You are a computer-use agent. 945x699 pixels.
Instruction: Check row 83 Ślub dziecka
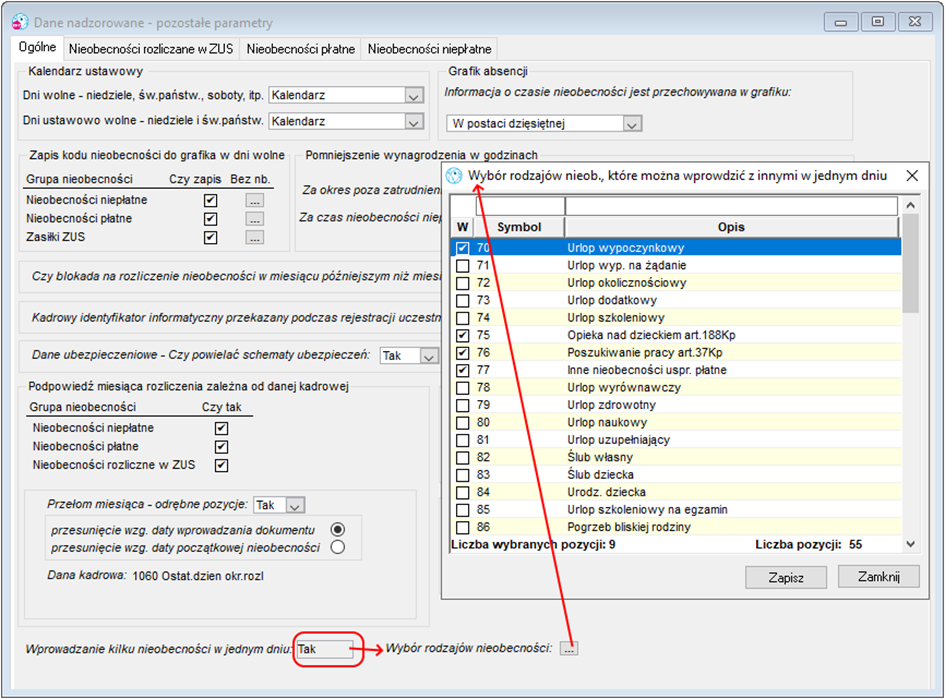[462, 475]
